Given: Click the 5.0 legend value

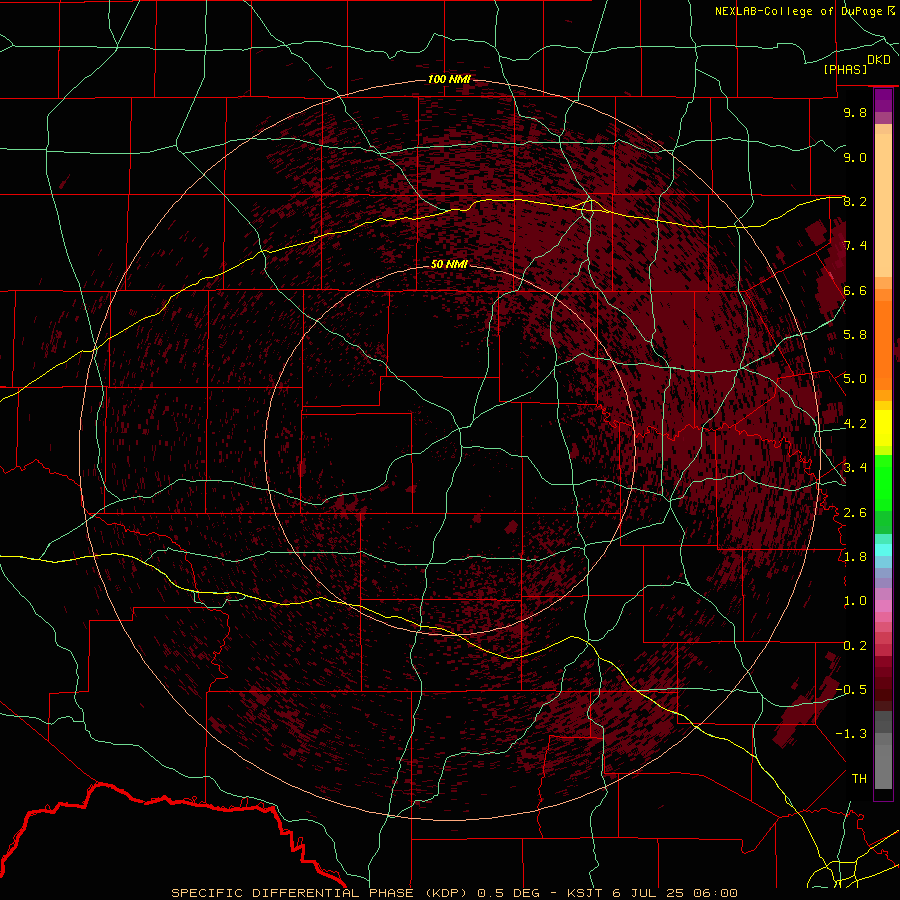Looking at the screenshot, I should click(x=855, y=379).
